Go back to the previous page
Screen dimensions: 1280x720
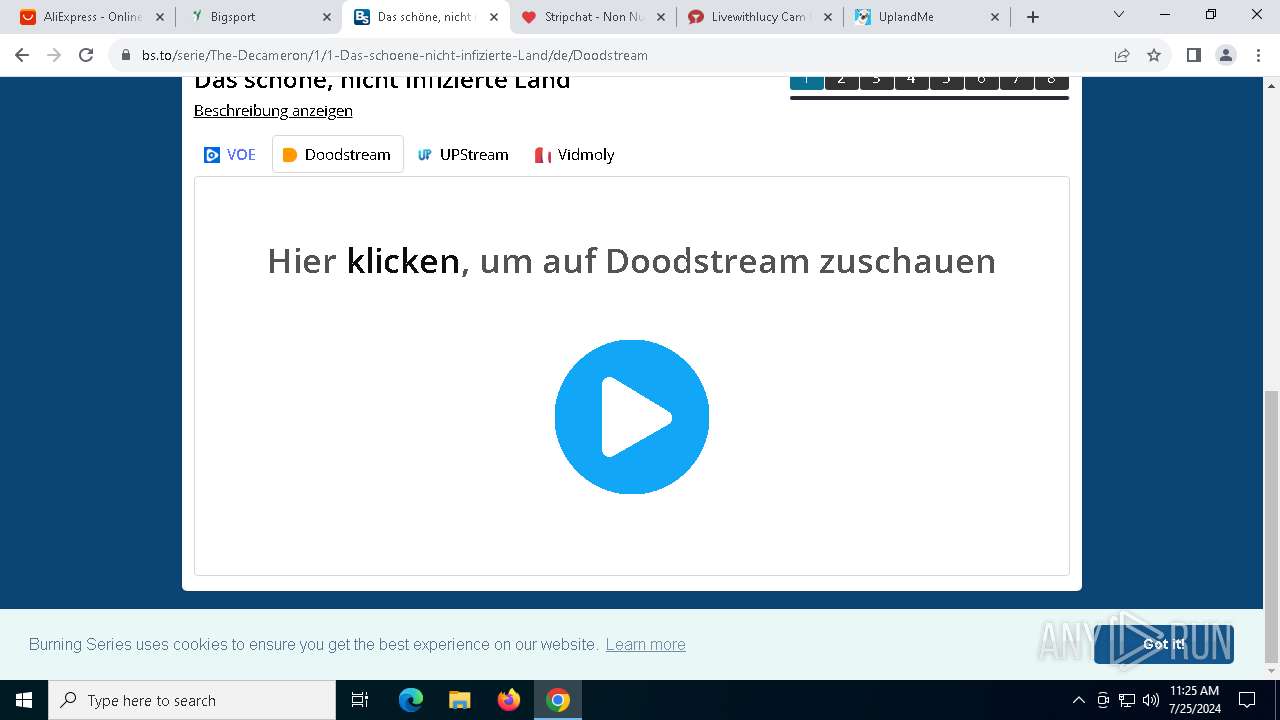coord(22,55)
